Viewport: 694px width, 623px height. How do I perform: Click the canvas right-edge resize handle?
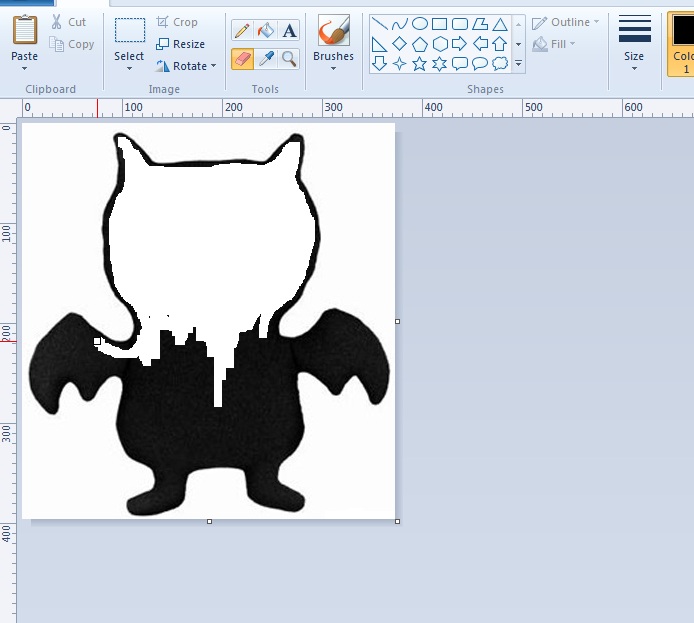[397, 321]
